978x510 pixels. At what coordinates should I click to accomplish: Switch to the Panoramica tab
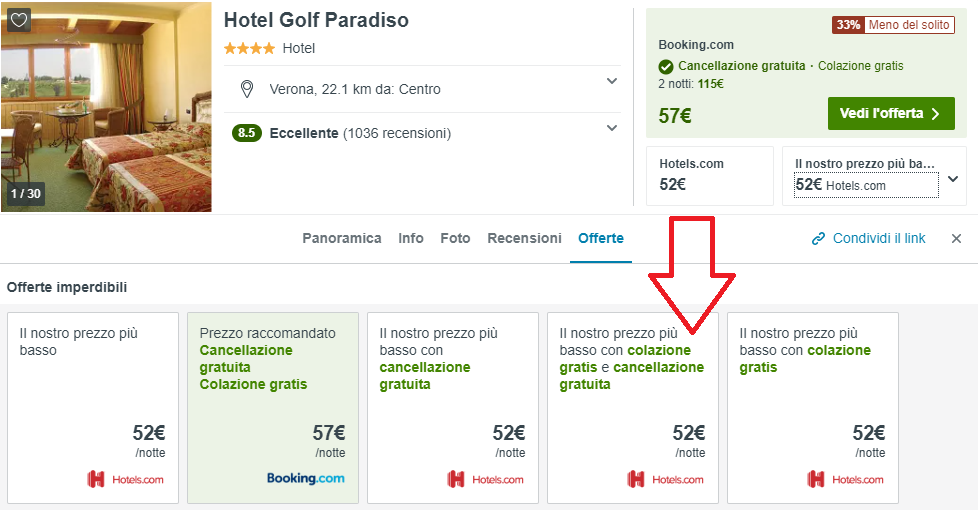(342, 239)
